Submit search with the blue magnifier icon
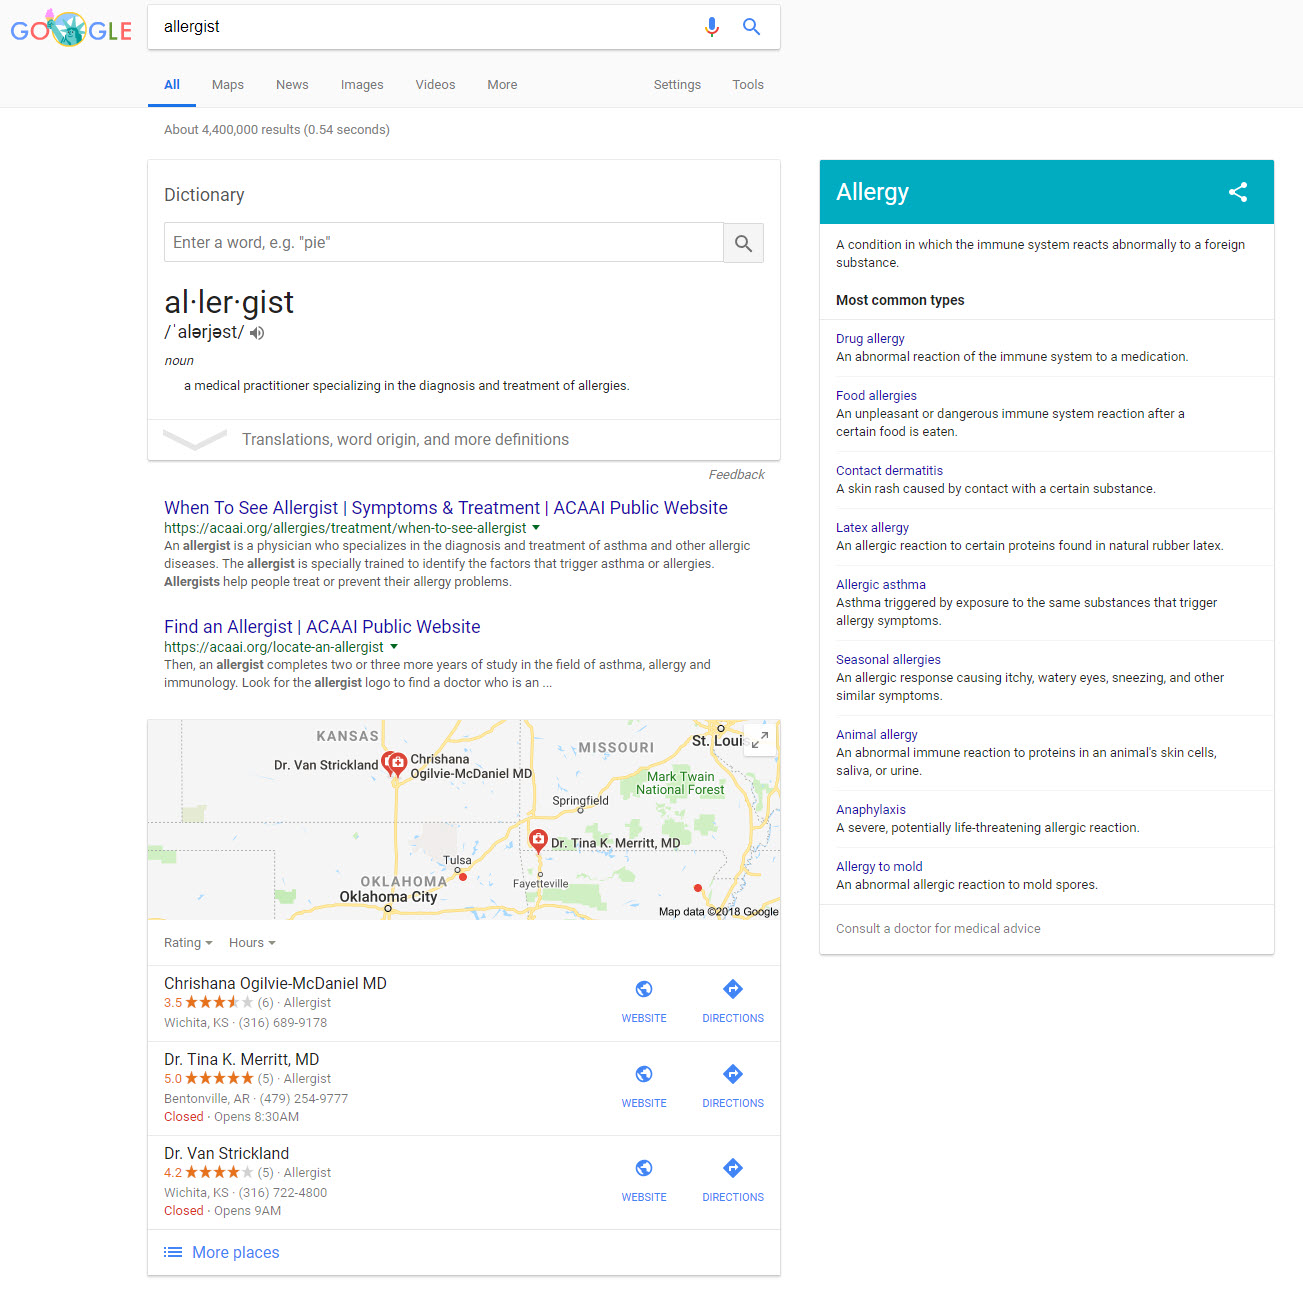1303x1294 pixels. pyautogui.click(x=751, y=27)
